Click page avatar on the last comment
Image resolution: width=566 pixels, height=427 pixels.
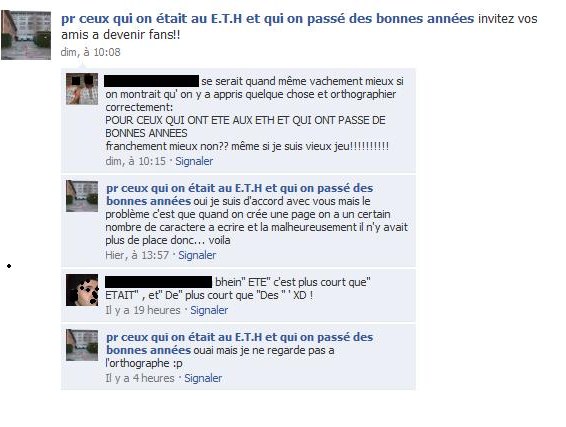(82, 345)
